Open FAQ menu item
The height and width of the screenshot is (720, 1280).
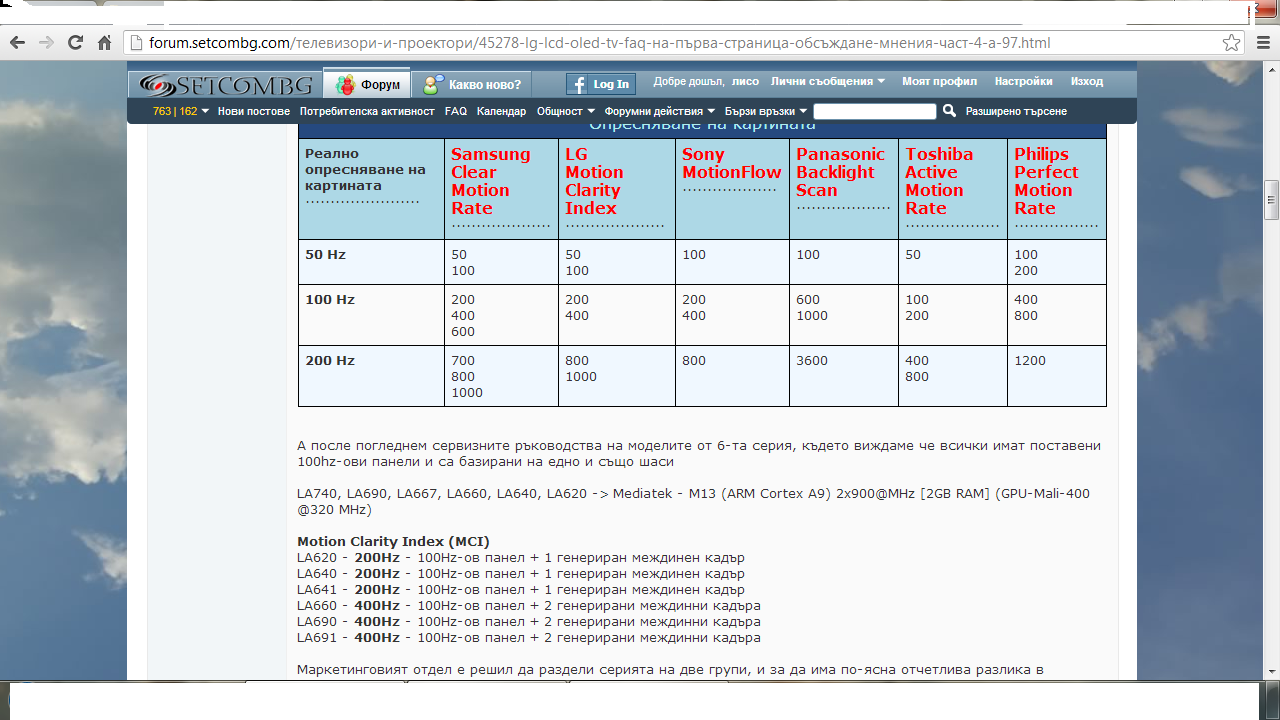456,111
